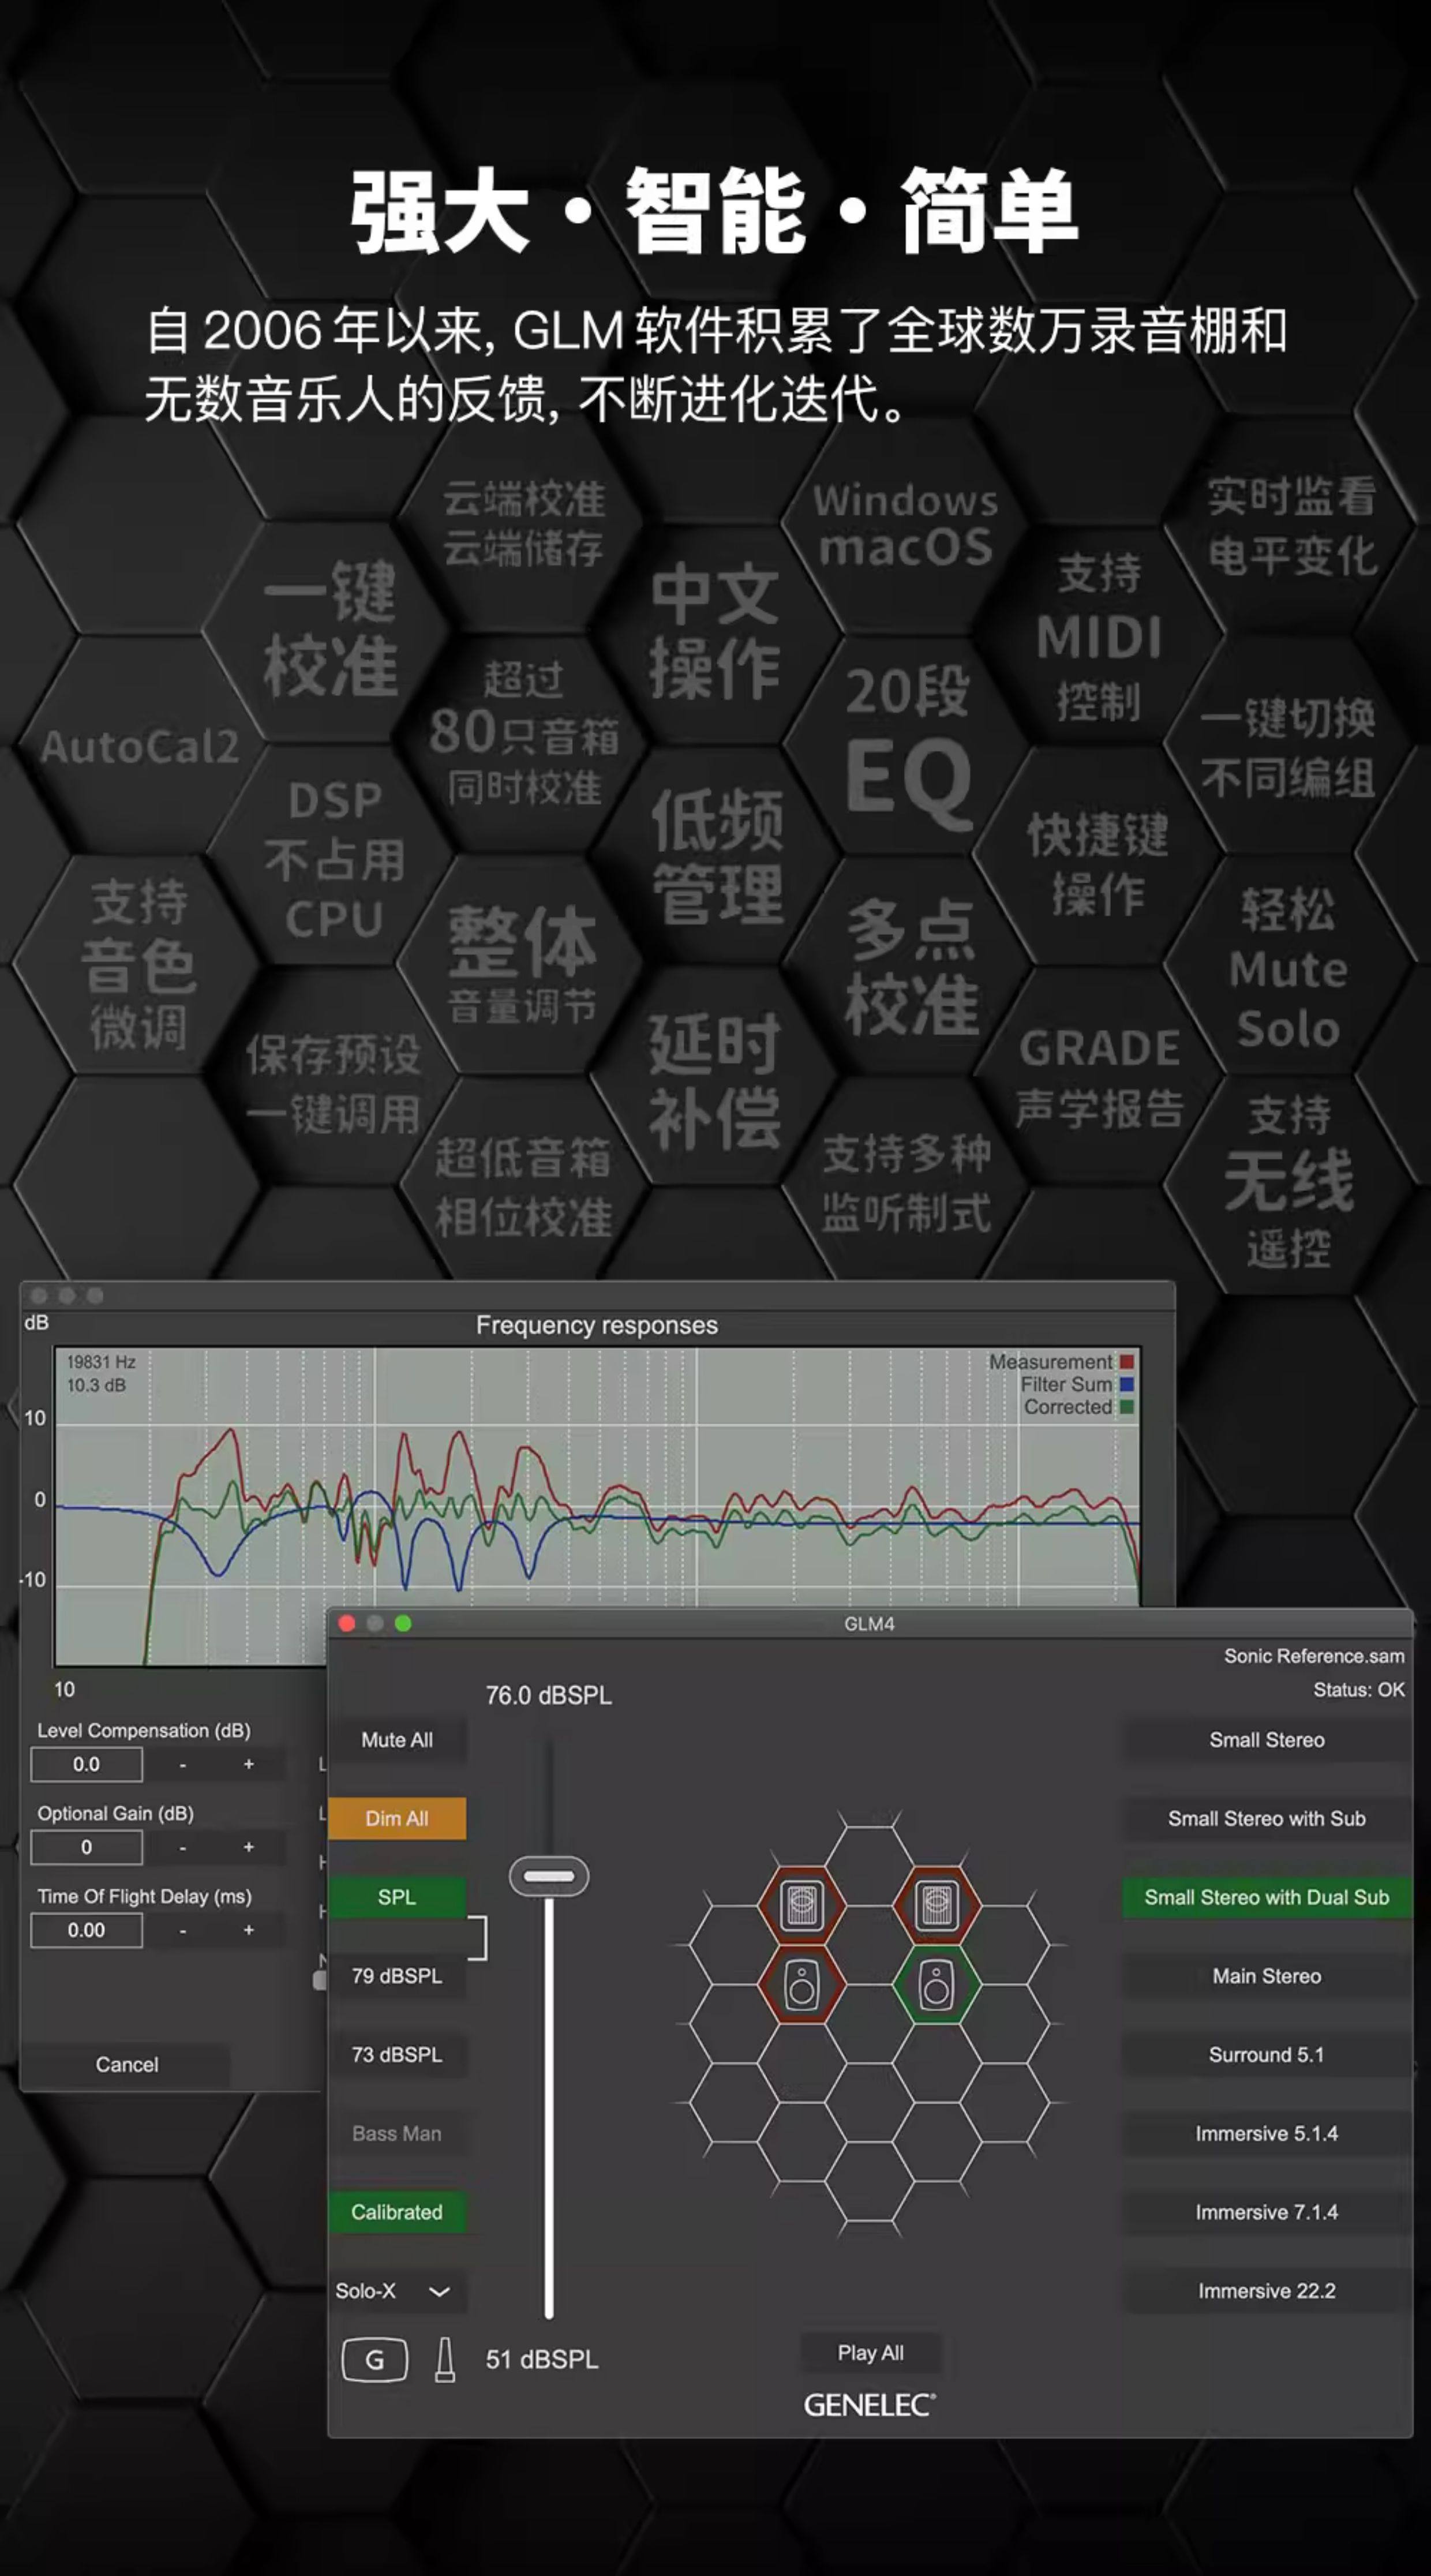Switch to Immersive 7.1.4 group
Image resolution: width=1431 pixels, height=2576 pixels.
pos(1267,2212)
